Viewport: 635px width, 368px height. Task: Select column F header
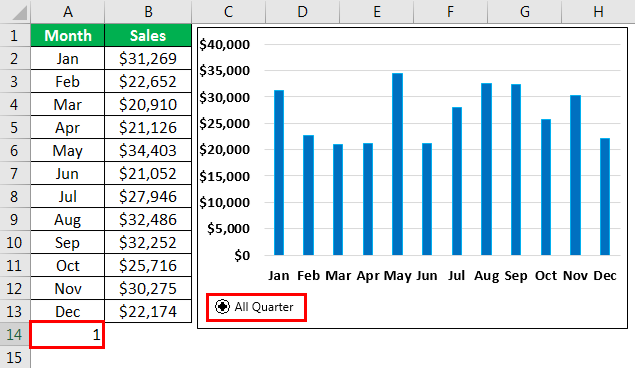pyautogui.click(x=450, y=12)
